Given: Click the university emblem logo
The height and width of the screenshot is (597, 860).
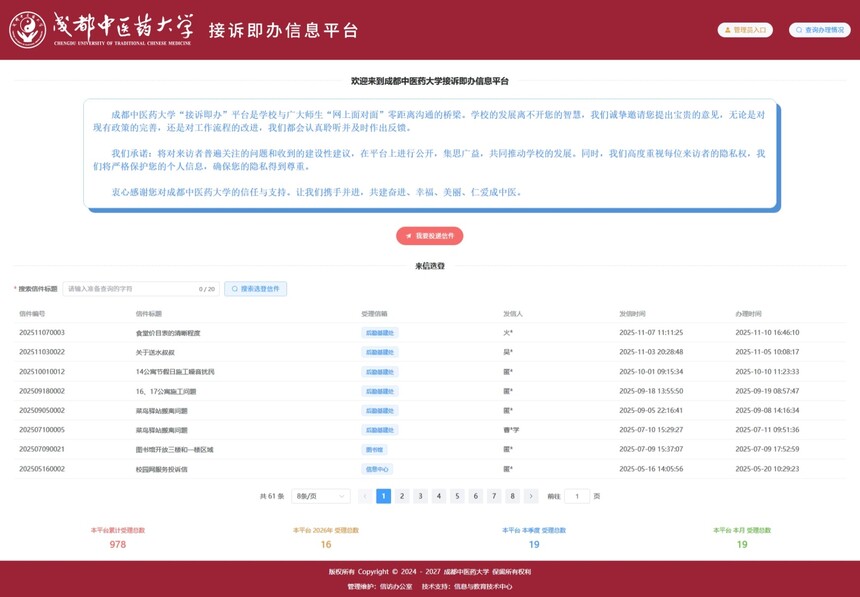Looking at the screenshot, I should 27,30.
